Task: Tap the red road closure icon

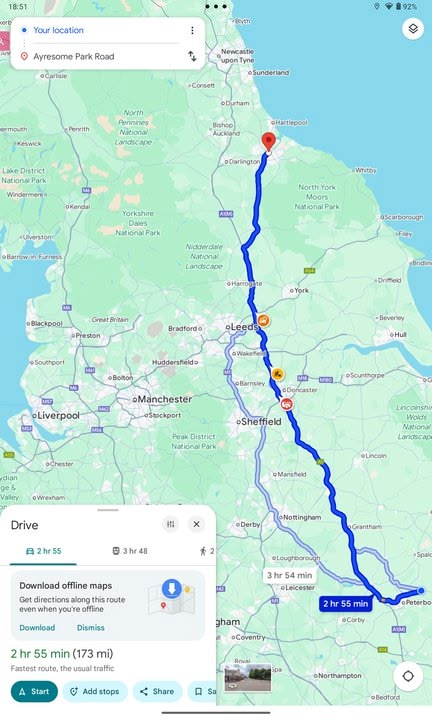Action: click(x=287, y=404)
